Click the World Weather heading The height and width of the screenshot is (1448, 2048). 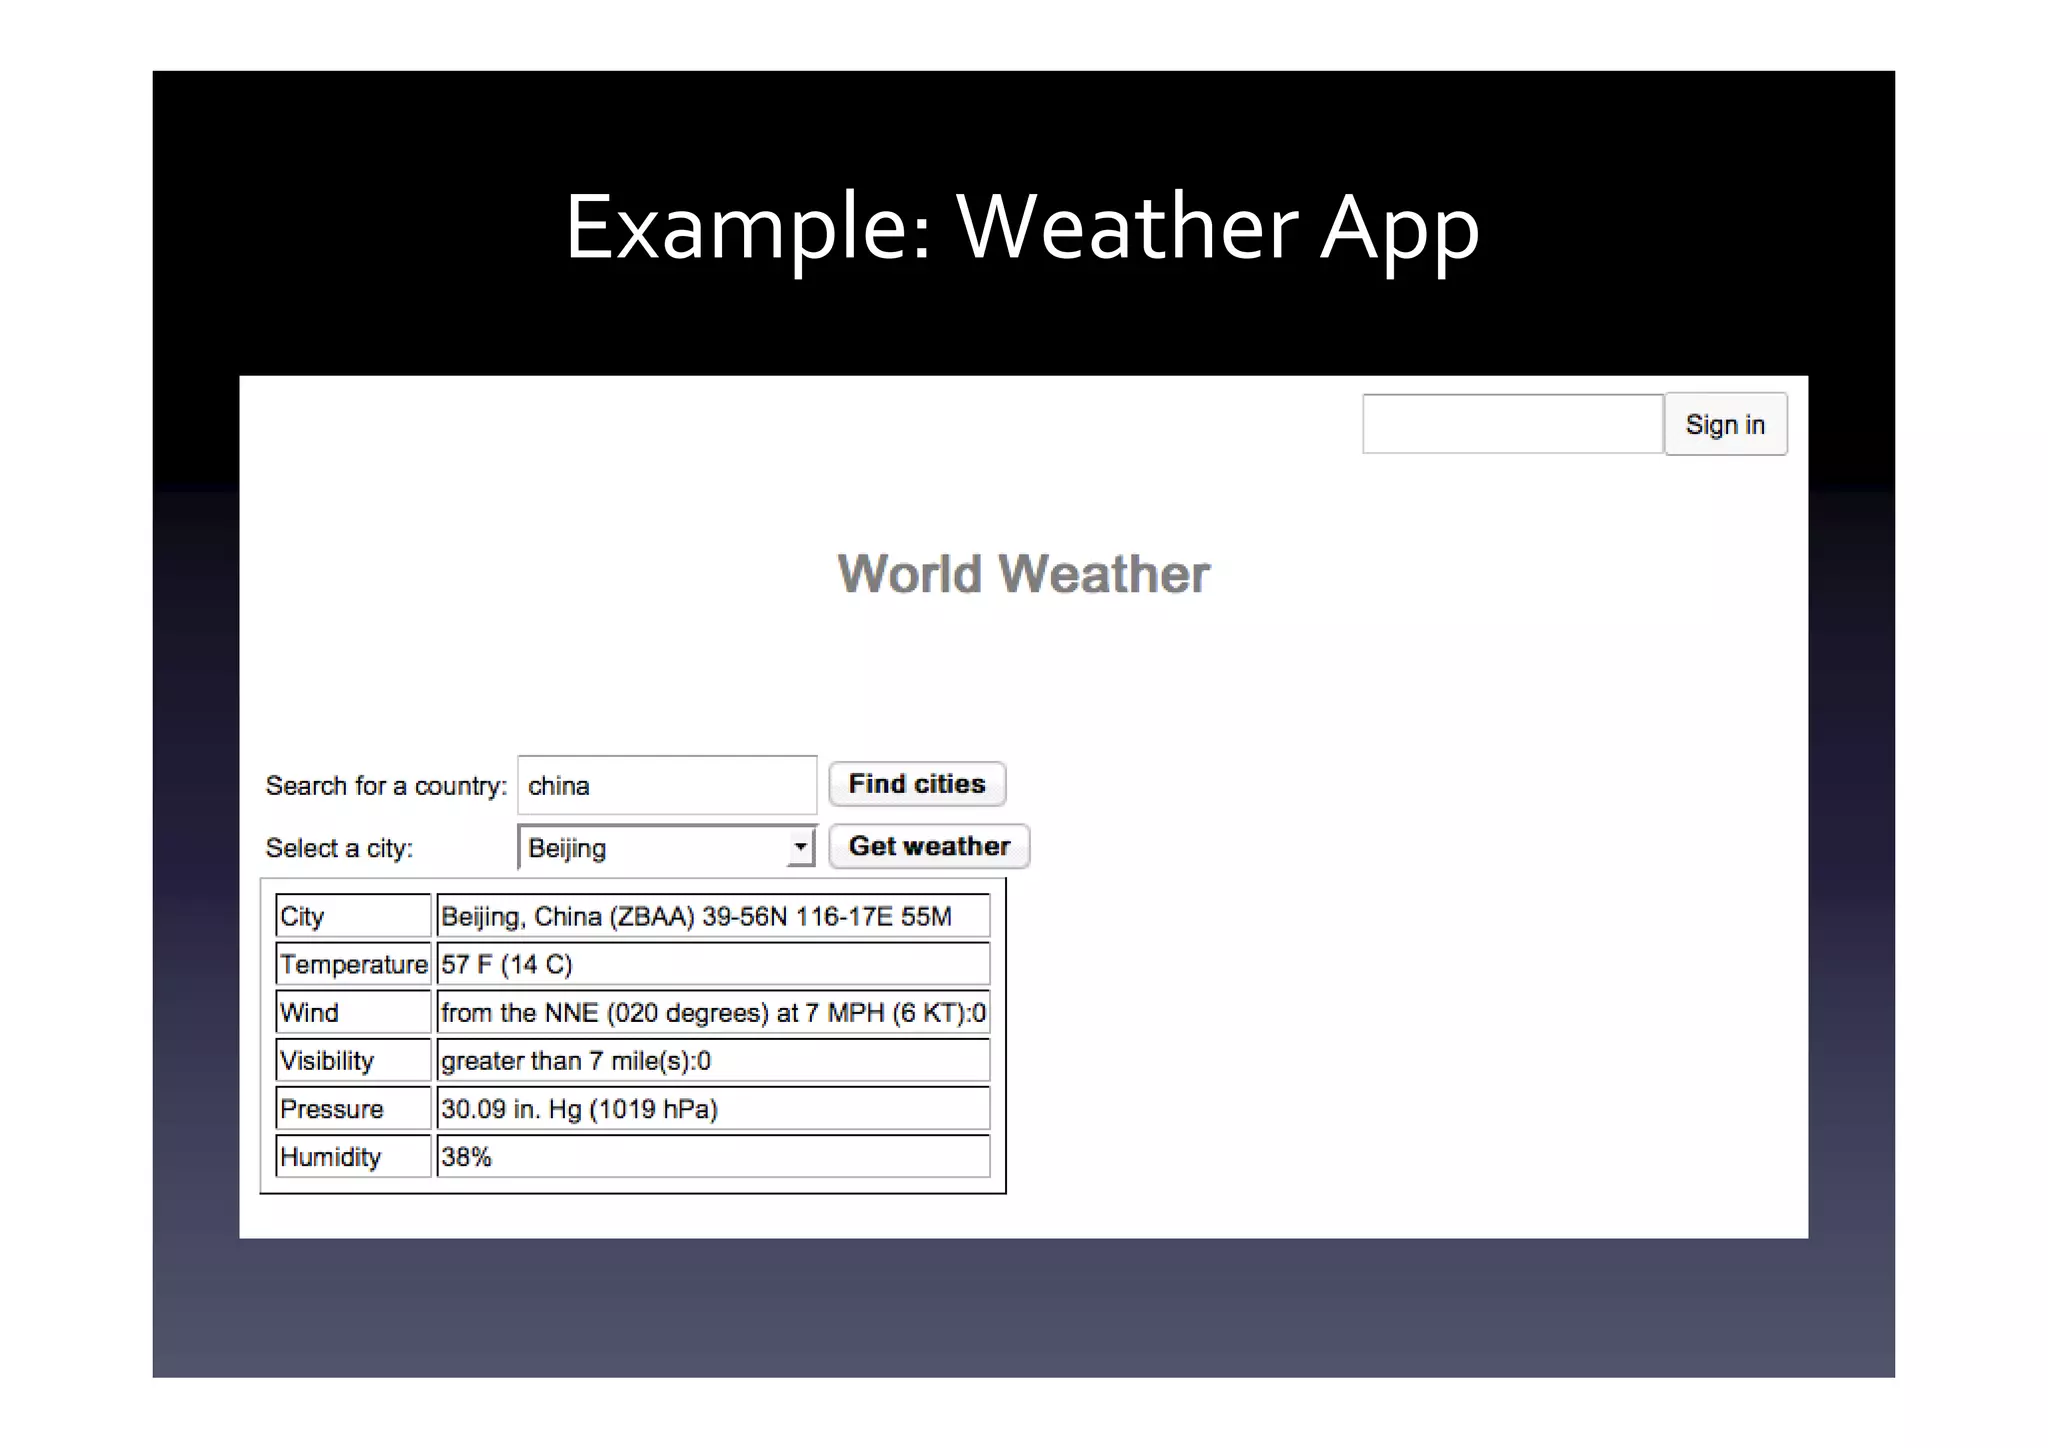coord(1023,574)
